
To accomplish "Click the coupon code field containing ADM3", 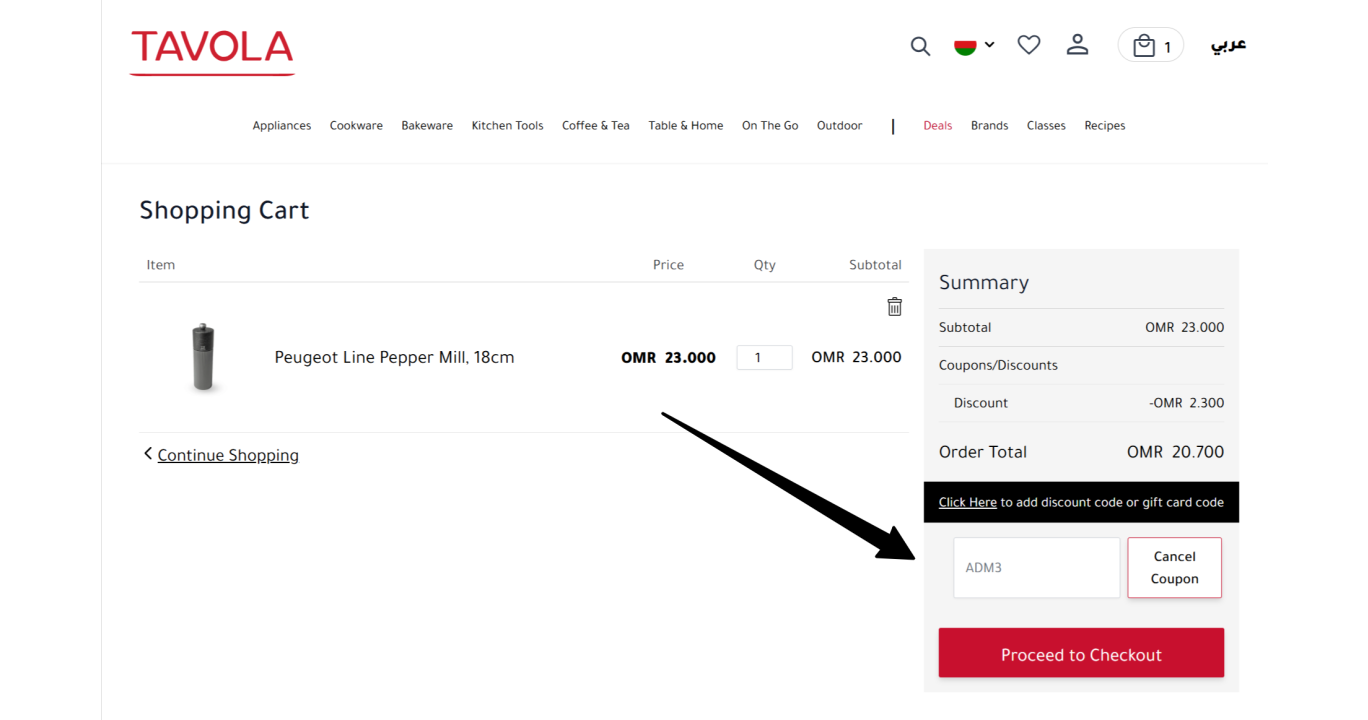I will coord(1037,568).
